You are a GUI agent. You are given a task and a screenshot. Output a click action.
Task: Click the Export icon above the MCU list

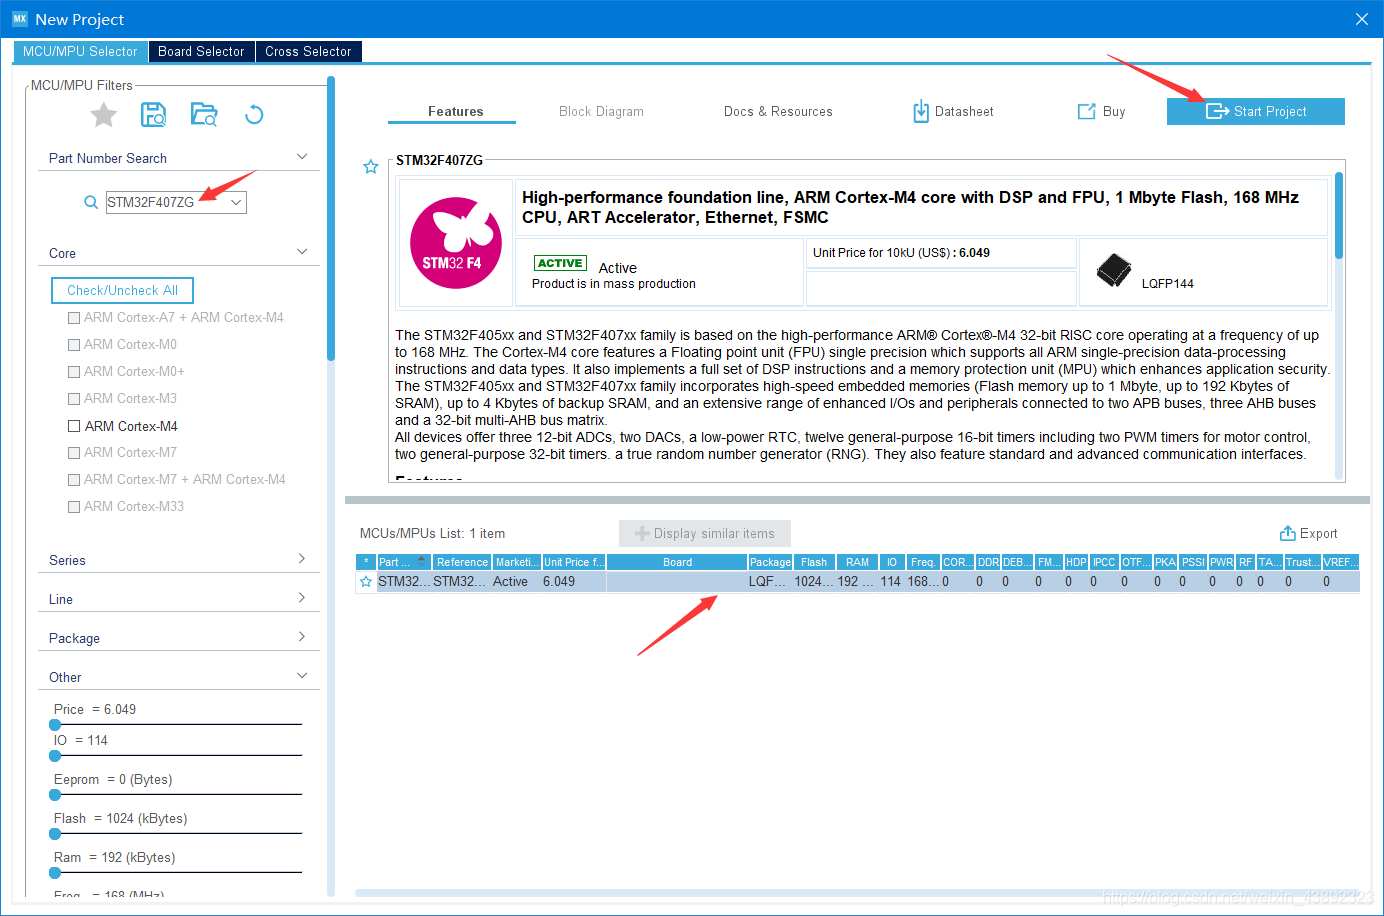coord(1288,533)
